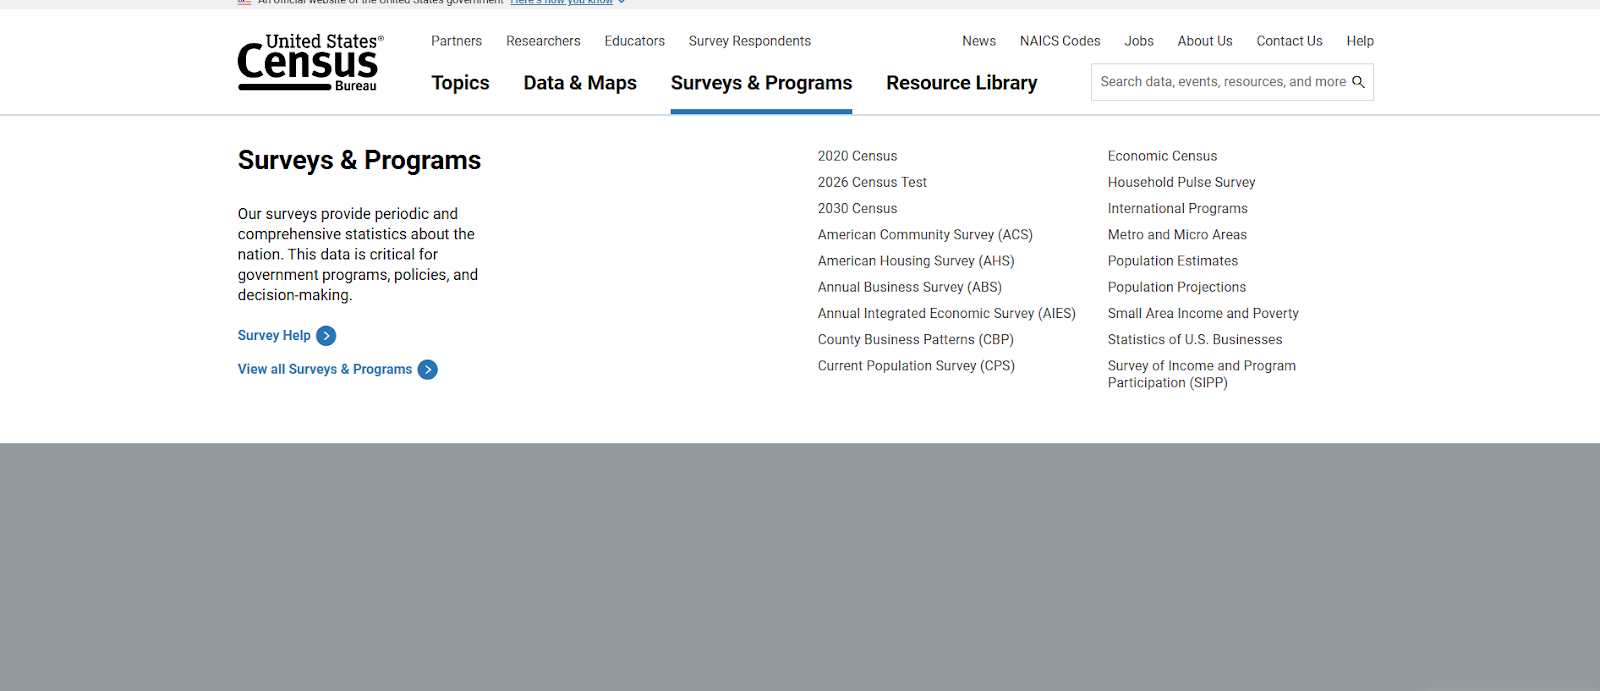Viewport: 1600px width, 691px height.
Task: Open the 2030 Census link
Action: 857,208
